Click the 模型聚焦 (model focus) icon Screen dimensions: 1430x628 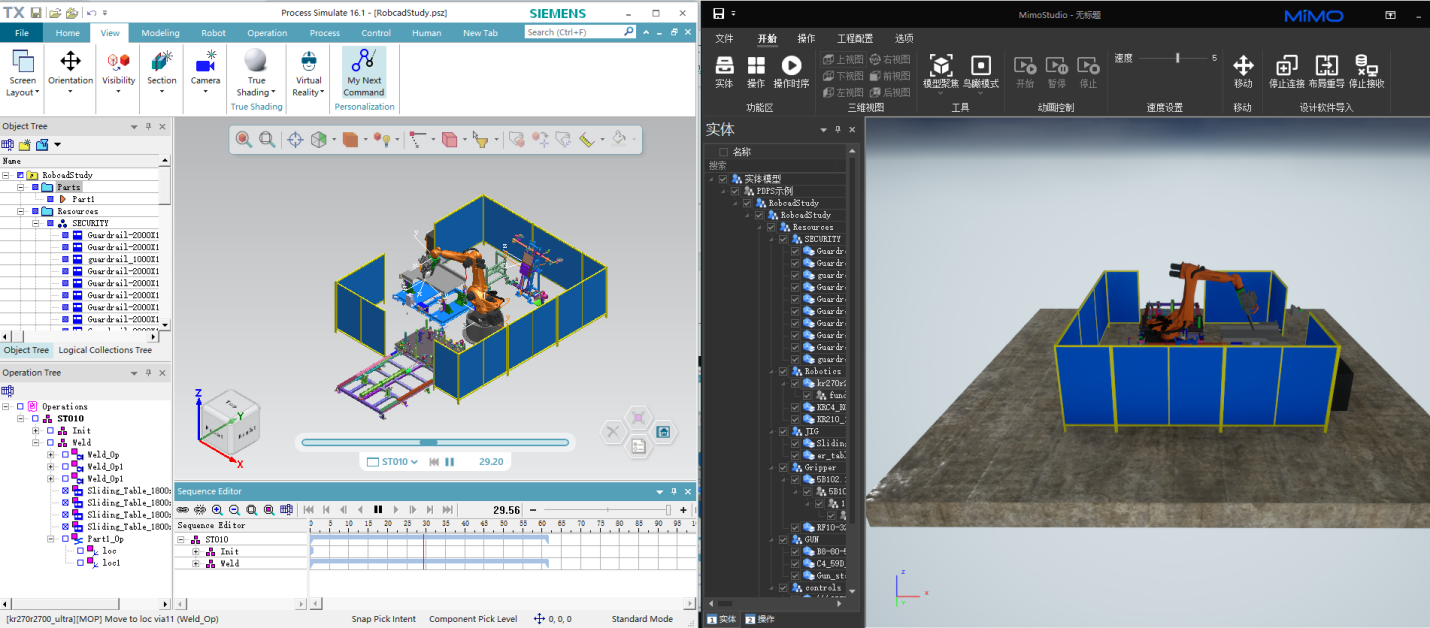point(940,66)
